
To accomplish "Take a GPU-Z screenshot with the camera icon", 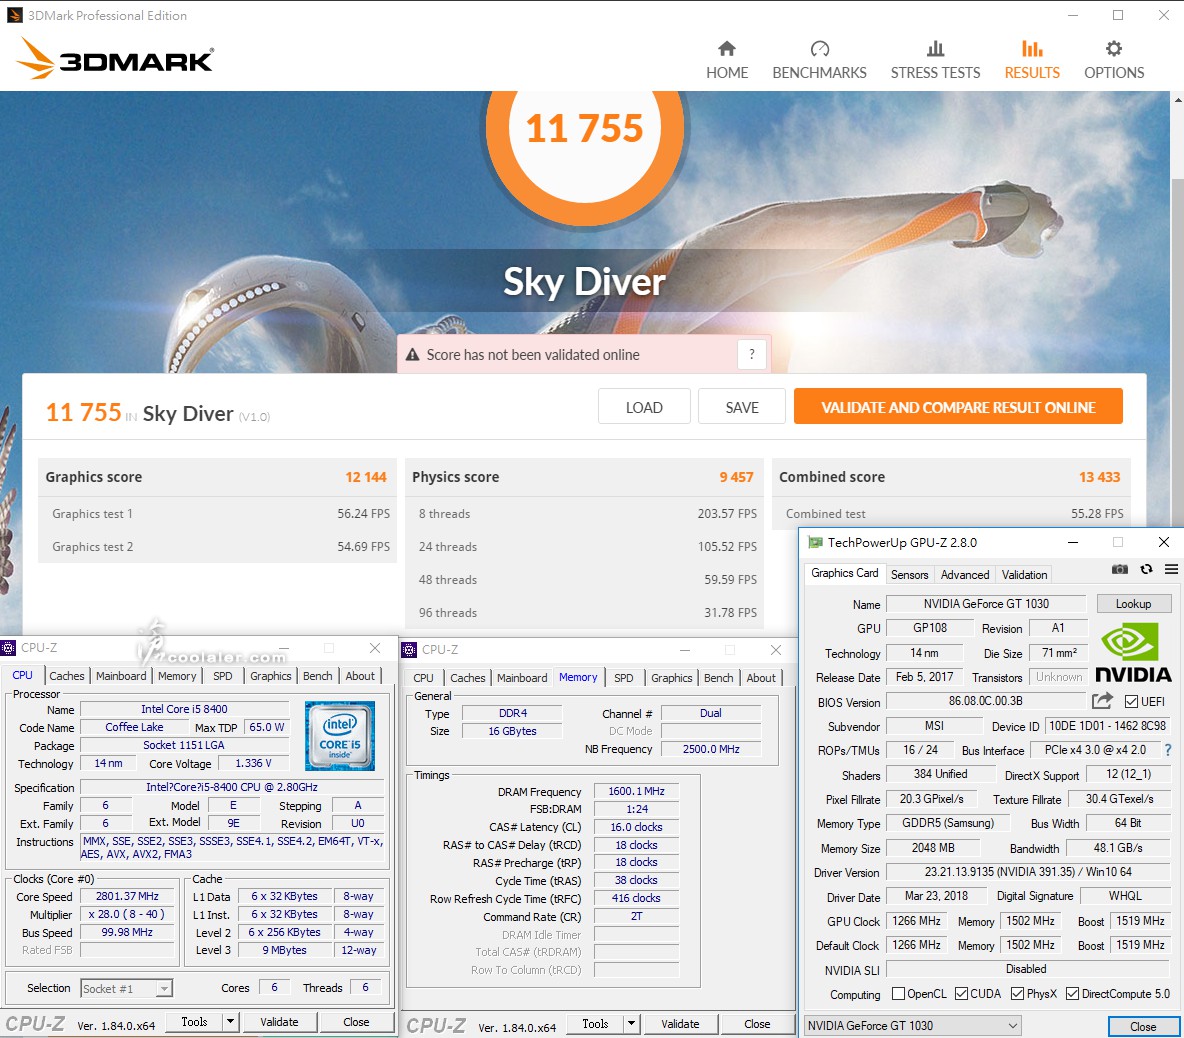I will click(1119, 569).
